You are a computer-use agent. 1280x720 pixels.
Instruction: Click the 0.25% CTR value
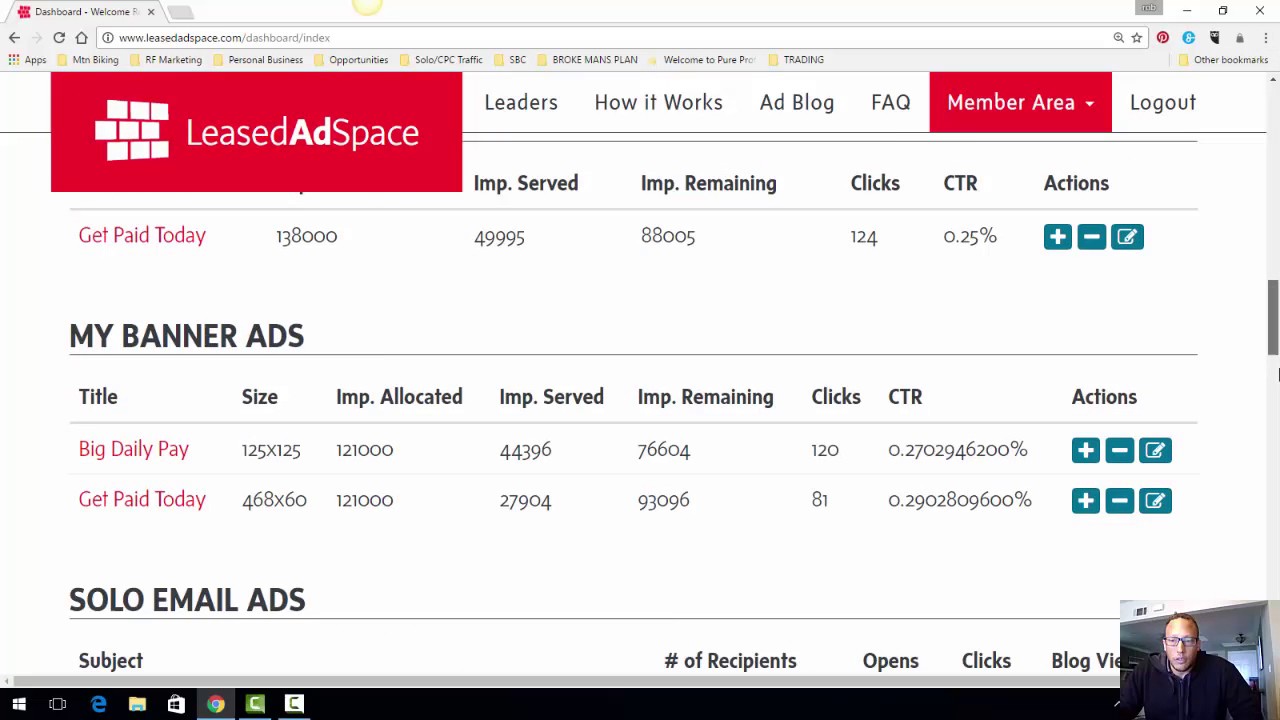click(970, 236)
